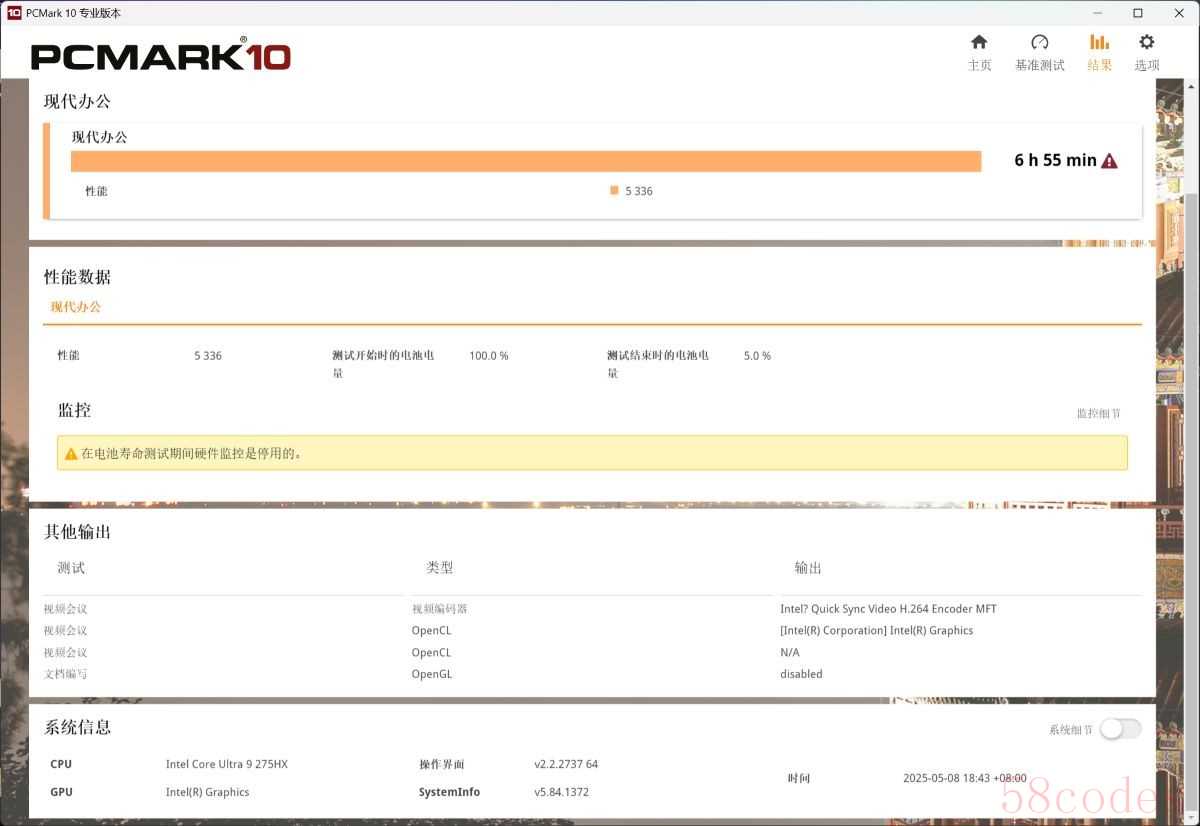The width and height of the screenshot is (1200, 826).
Task: Switch to the 结果 results view
Action: click(x=1099, y=52)
